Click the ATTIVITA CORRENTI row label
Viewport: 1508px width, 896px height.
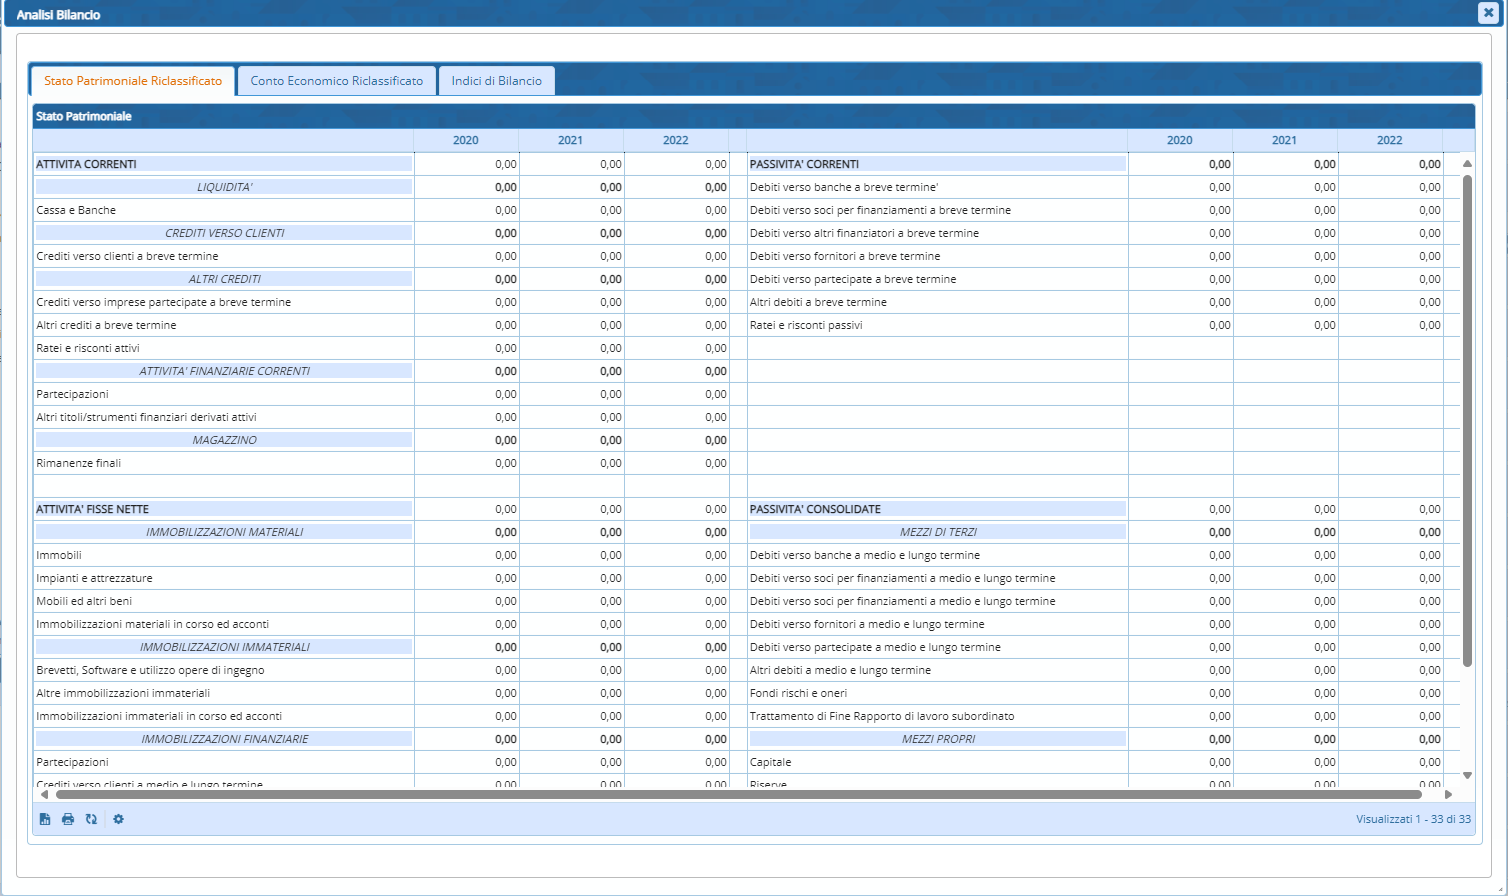87,164
